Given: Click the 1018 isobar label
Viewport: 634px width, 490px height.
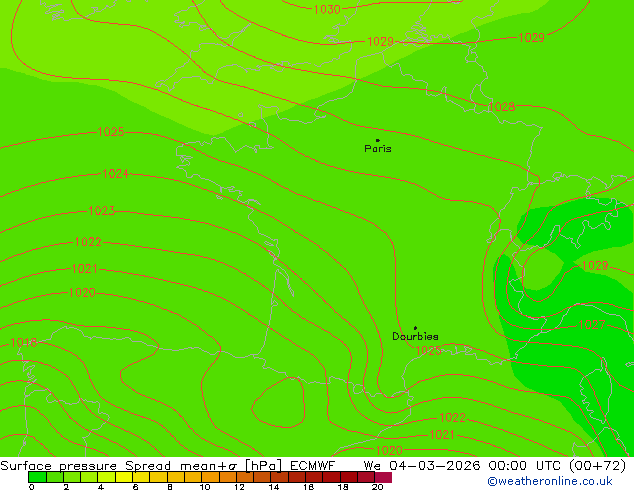Looking at the screenshot, I should point(23,342).
